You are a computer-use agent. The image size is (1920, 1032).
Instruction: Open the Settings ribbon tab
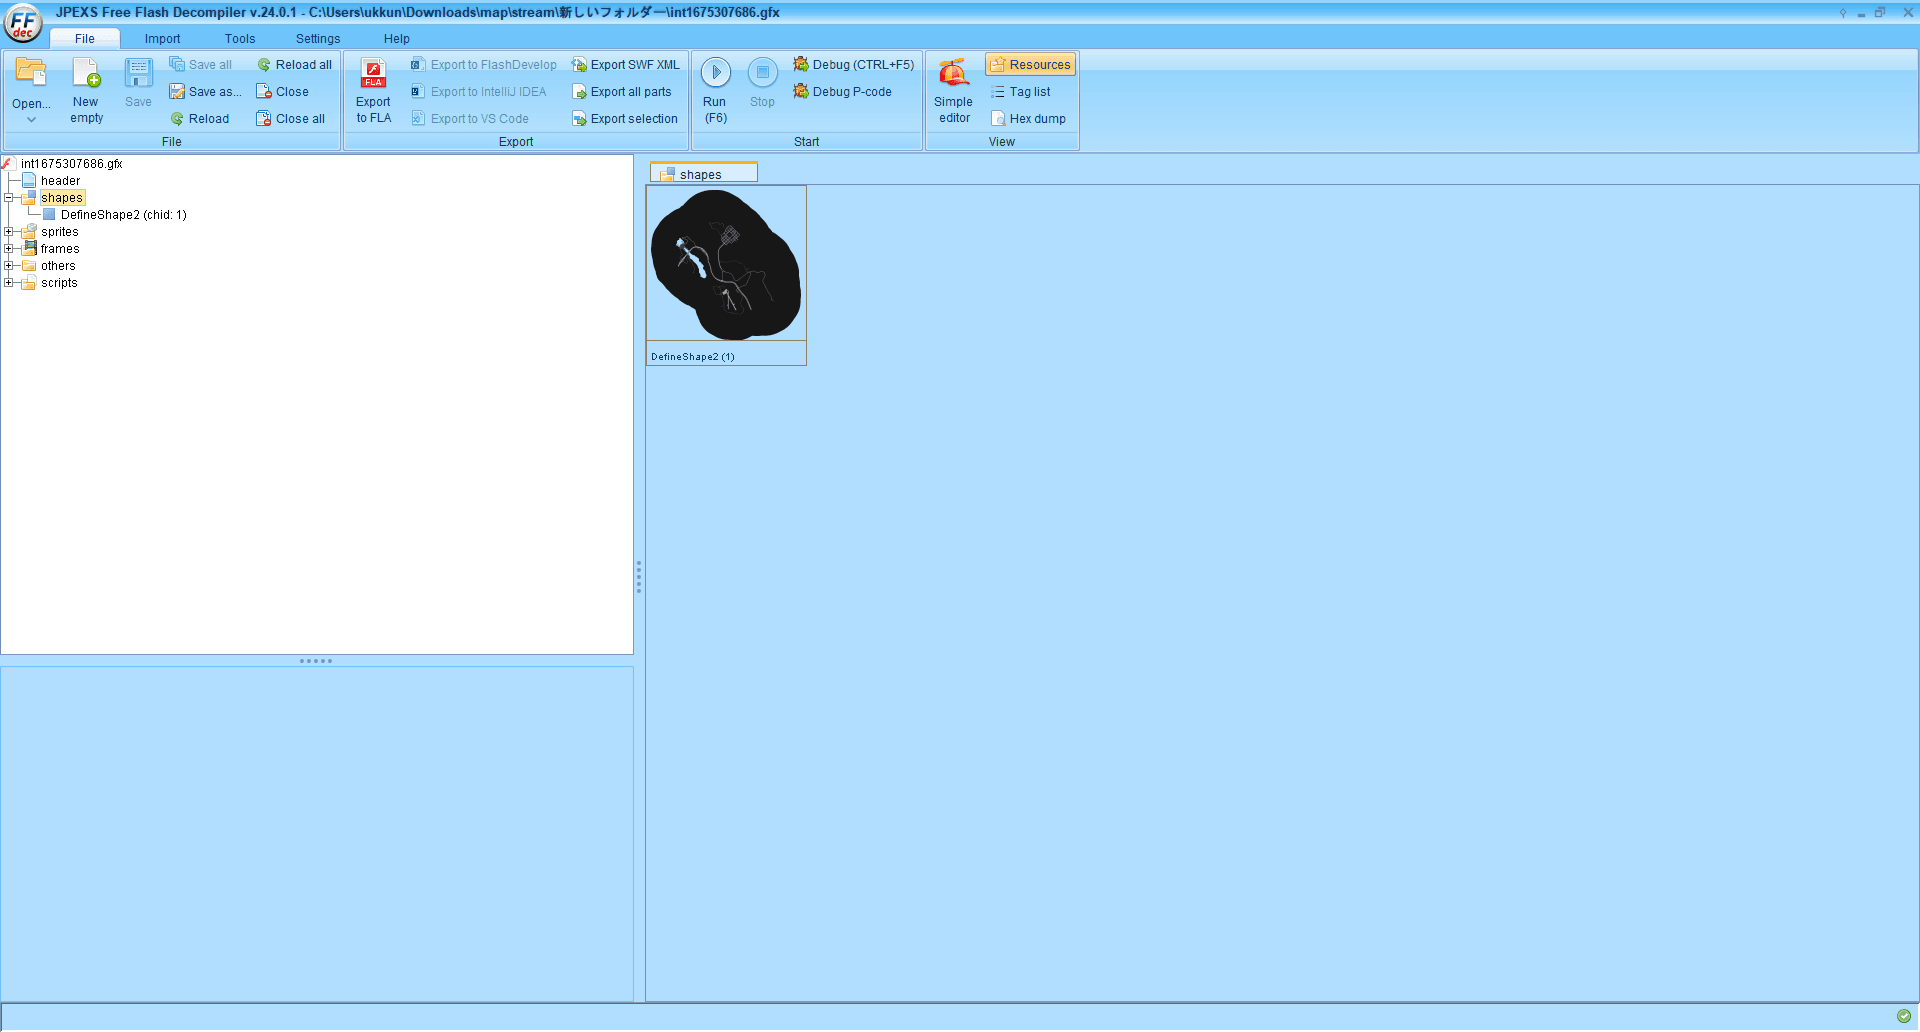(318, 39)
